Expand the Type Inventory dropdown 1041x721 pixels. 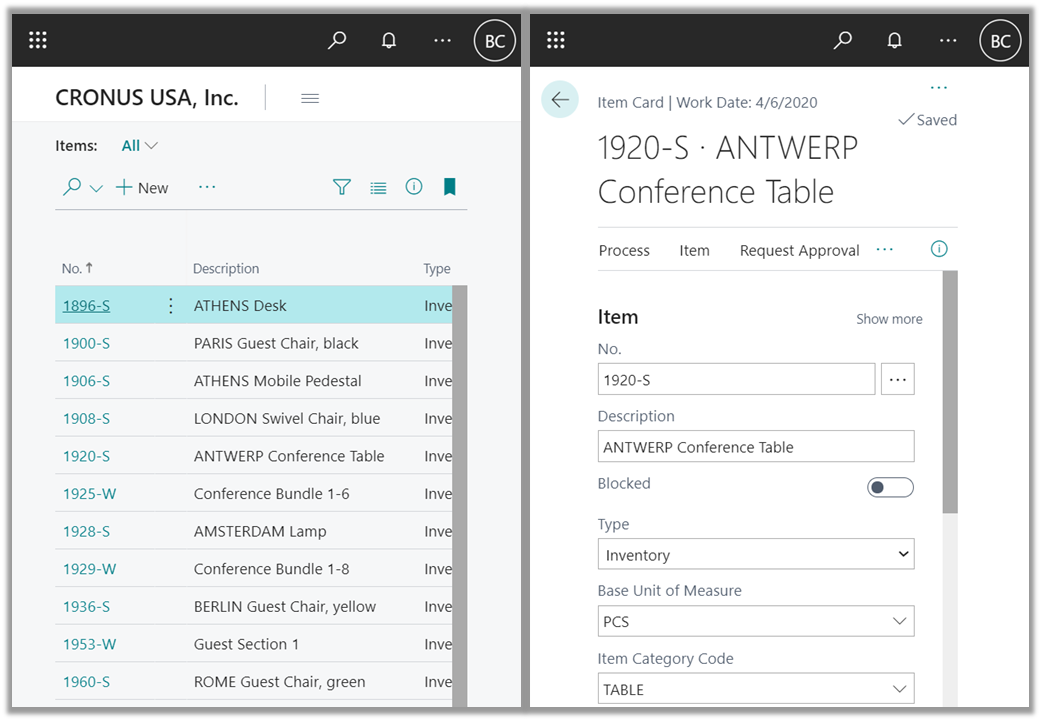(755, 554)
